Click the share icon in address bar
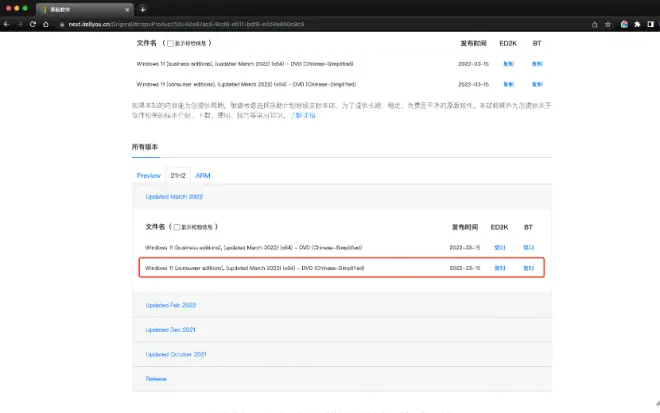The image size is (660, 413). coord(594,24)
